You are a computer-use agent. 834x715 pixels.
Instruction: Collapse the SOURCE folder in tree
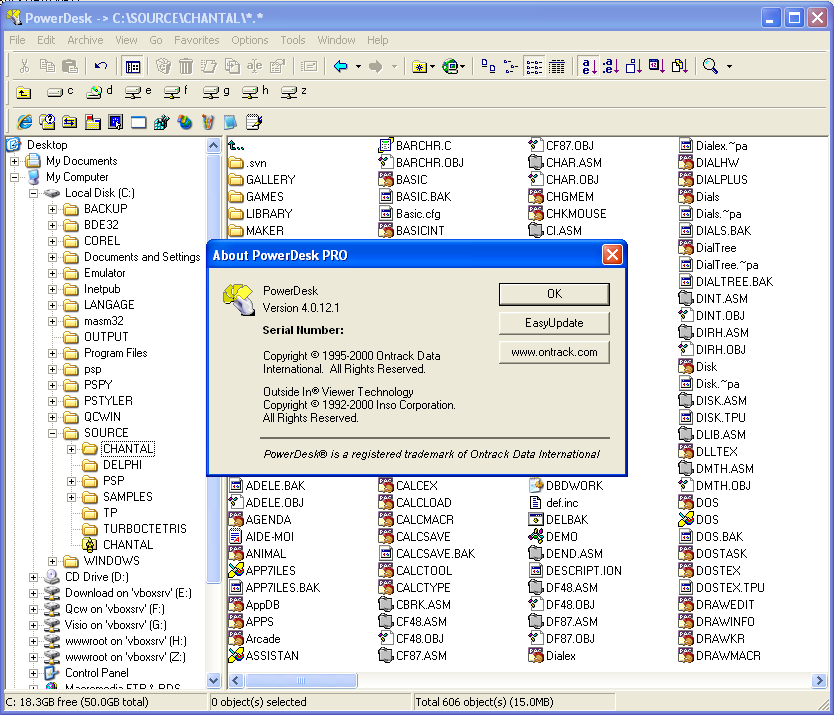tap(53, 433)
